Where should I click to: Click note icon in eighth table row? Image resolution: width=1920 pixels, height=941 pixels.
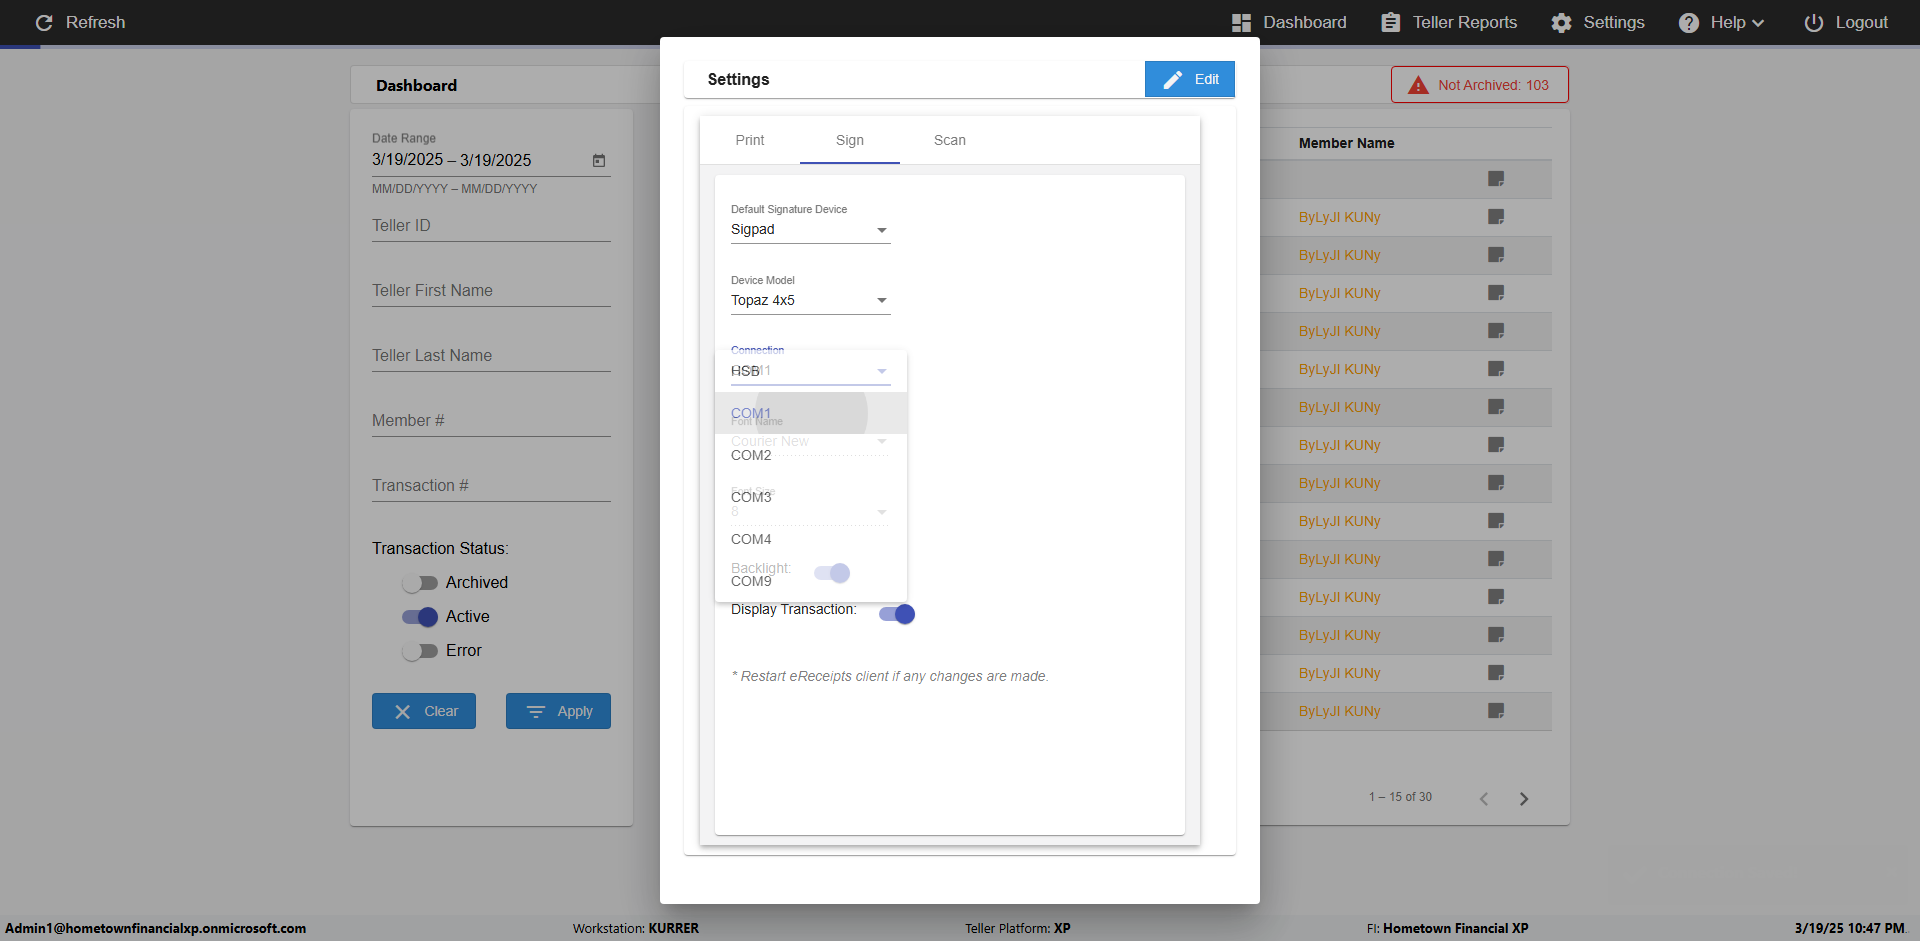point(1496,445)
